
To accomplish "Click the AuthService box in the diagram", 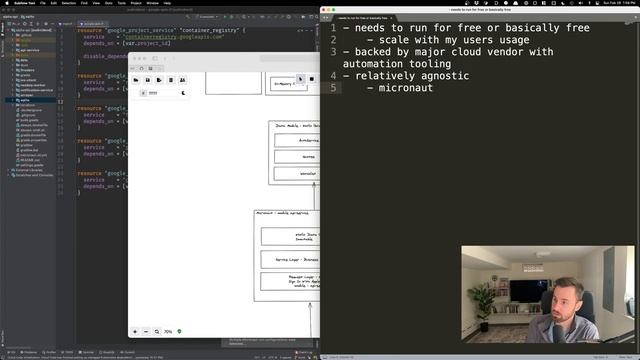I will pyautogui.click(x=297, y=140).
